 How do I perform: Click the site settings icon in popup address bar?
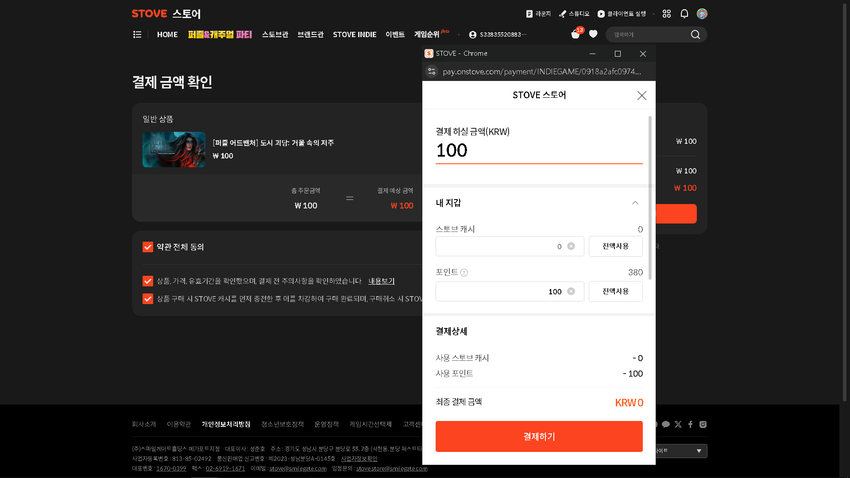coord(432,72)
